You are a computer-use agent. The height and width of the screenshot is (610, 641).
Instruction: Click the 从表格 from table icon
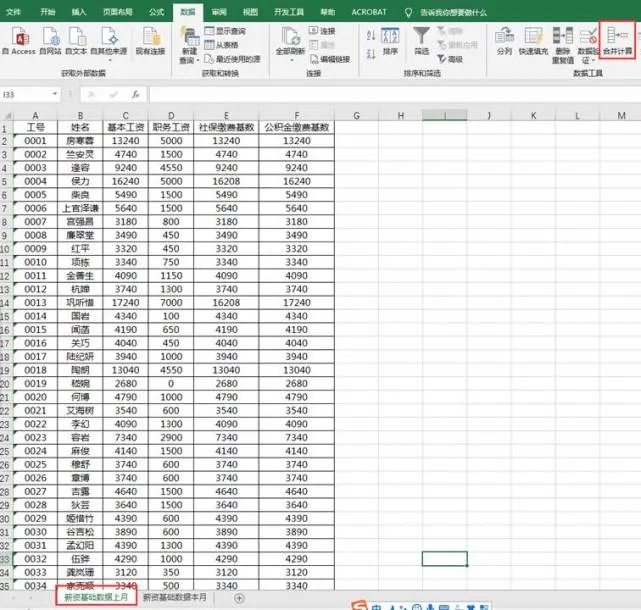tap(222, 45)
